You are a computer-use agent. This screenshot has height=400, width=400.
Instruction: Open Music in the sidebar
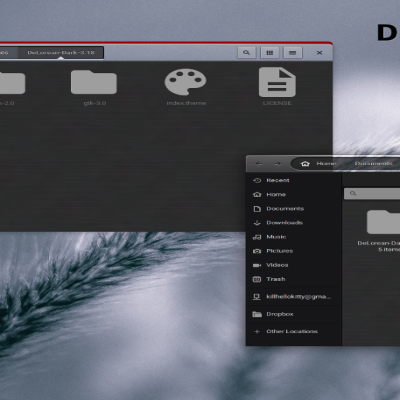click(x=294, y=237)
